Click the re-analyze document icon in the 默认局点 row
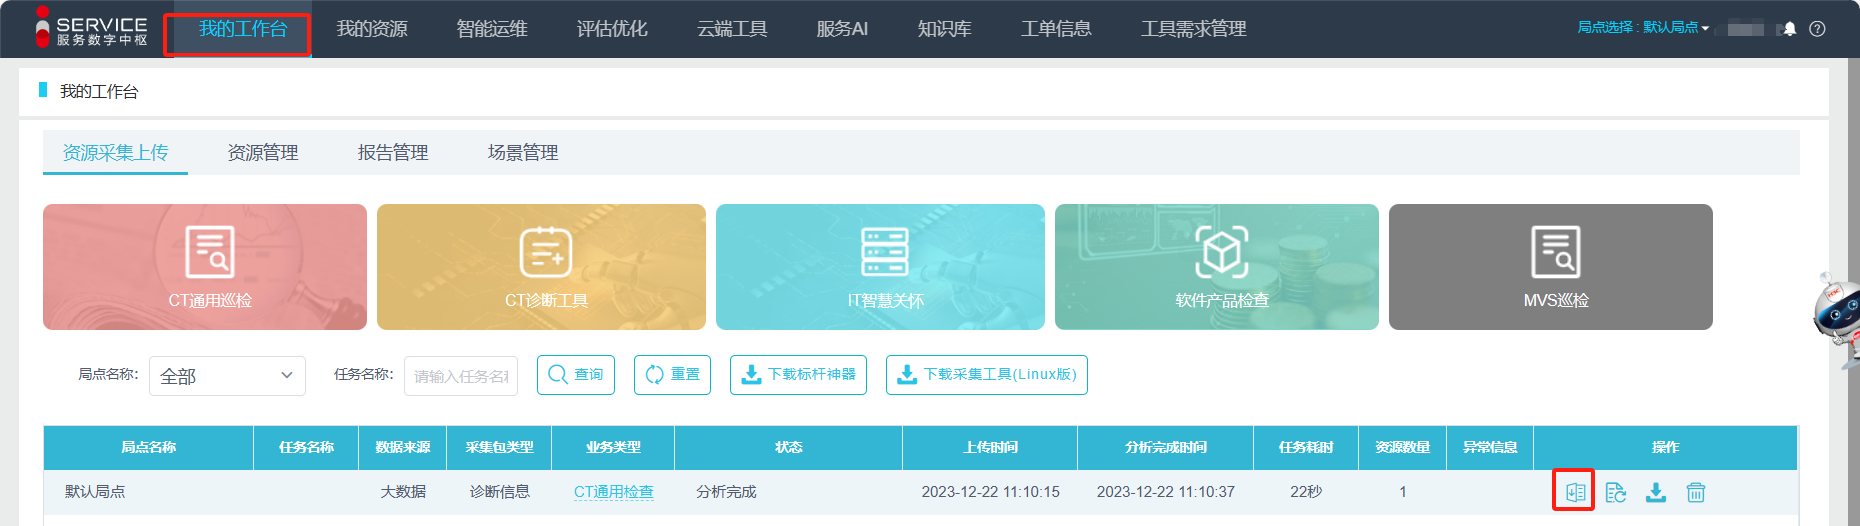 point(1616,492)
